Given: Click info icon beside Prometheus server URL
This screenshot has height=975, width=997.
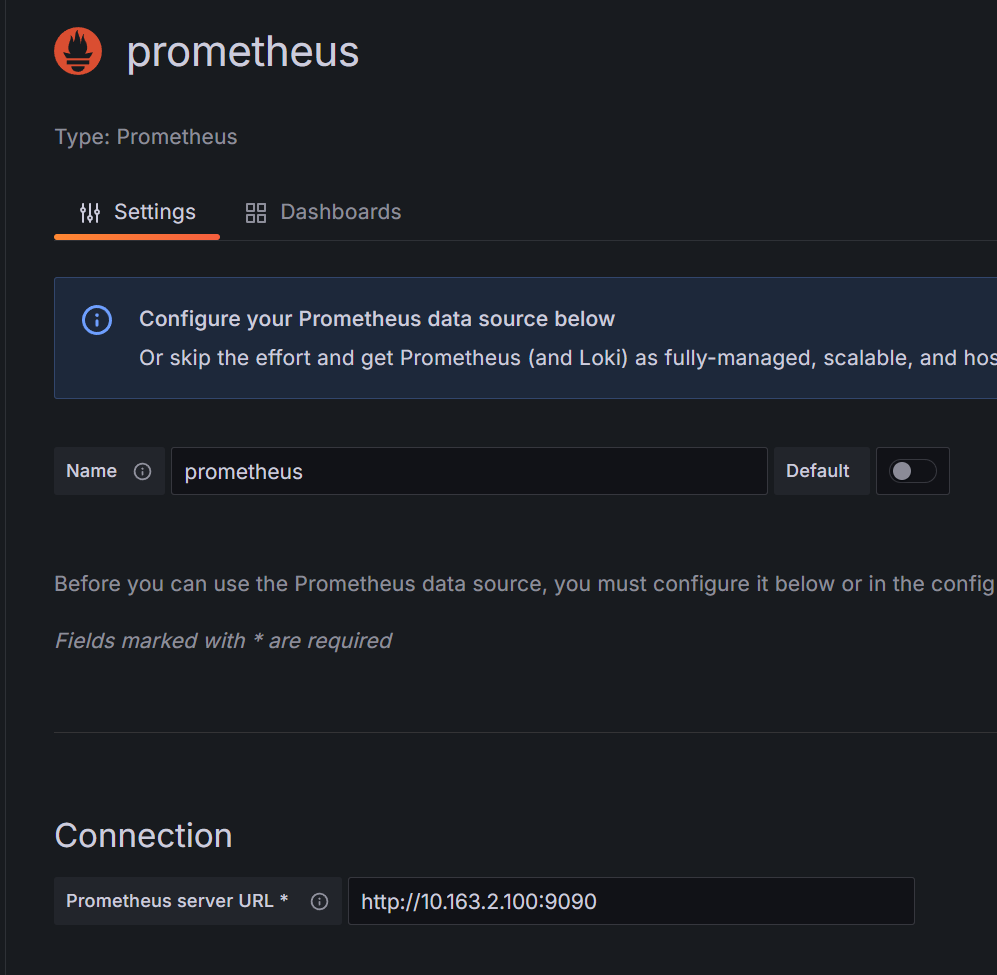Looking at the screenshot, I should tap(319, 901).
